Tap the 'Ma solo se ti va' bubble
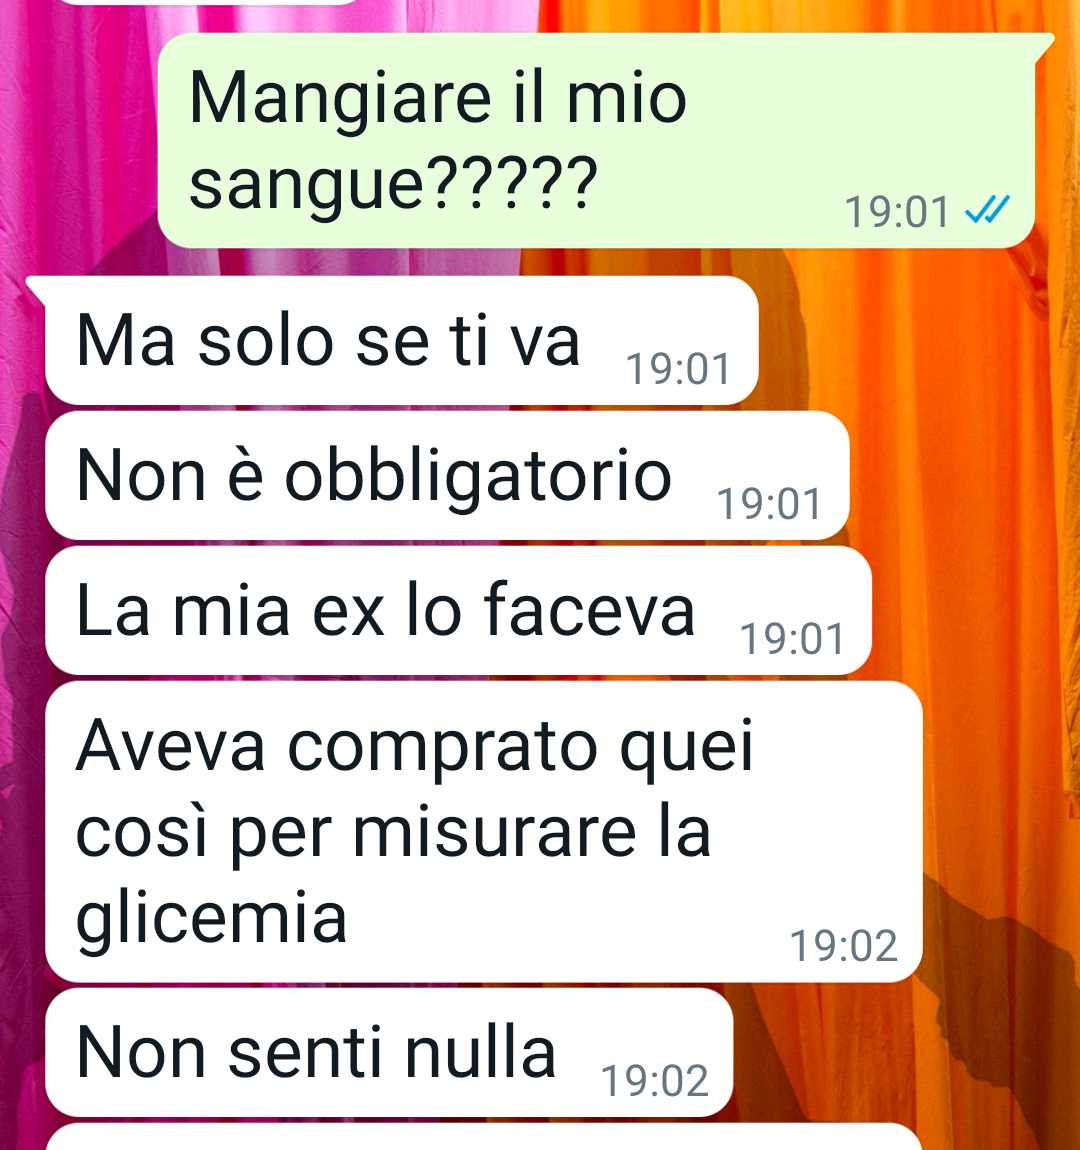This screenshot has width=1080, height=1150. click(x=401, y=341)
